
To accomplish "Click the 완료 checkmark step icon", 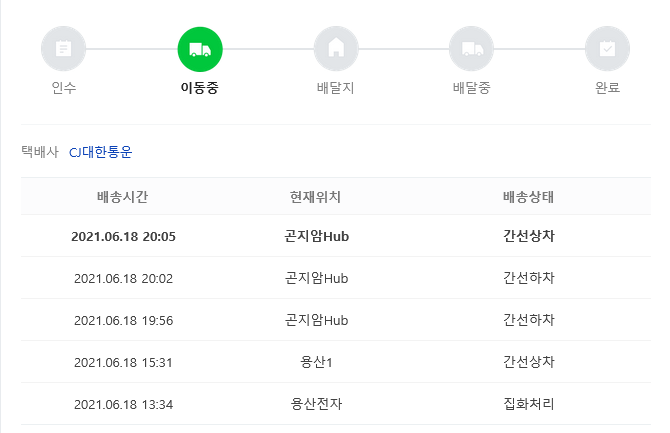I will click(x=607, y=48).
